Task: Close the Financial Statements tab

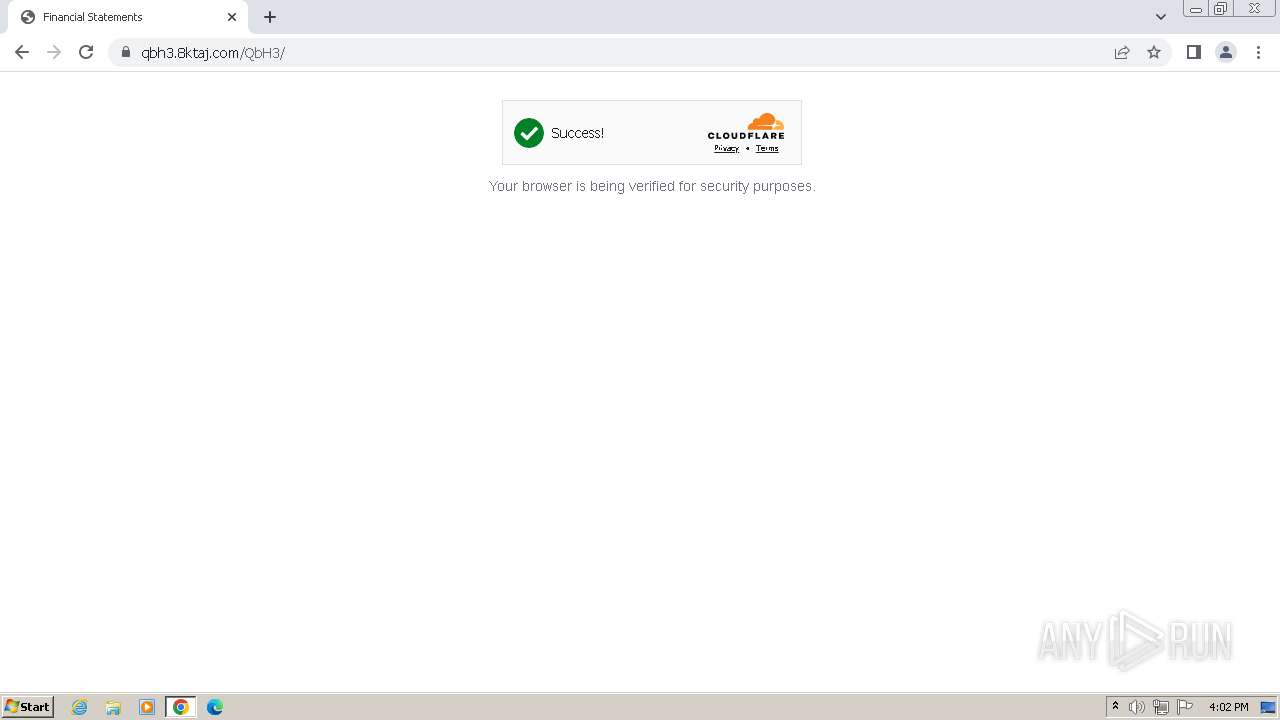Action: coord(232,17)
